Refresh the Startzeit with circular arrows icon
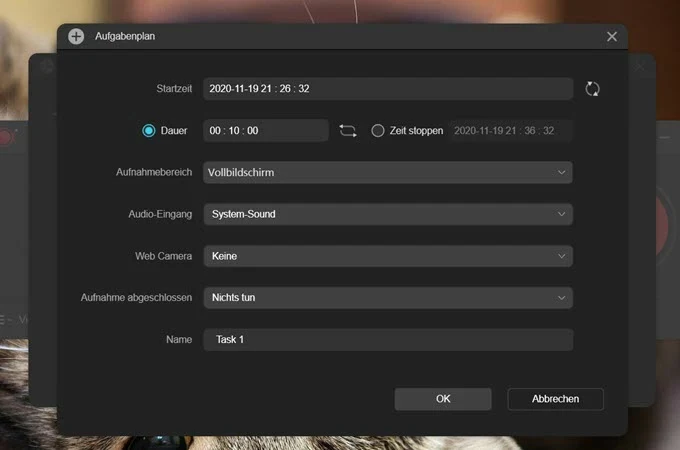The image size is (680, 450). tap(592, 89)
